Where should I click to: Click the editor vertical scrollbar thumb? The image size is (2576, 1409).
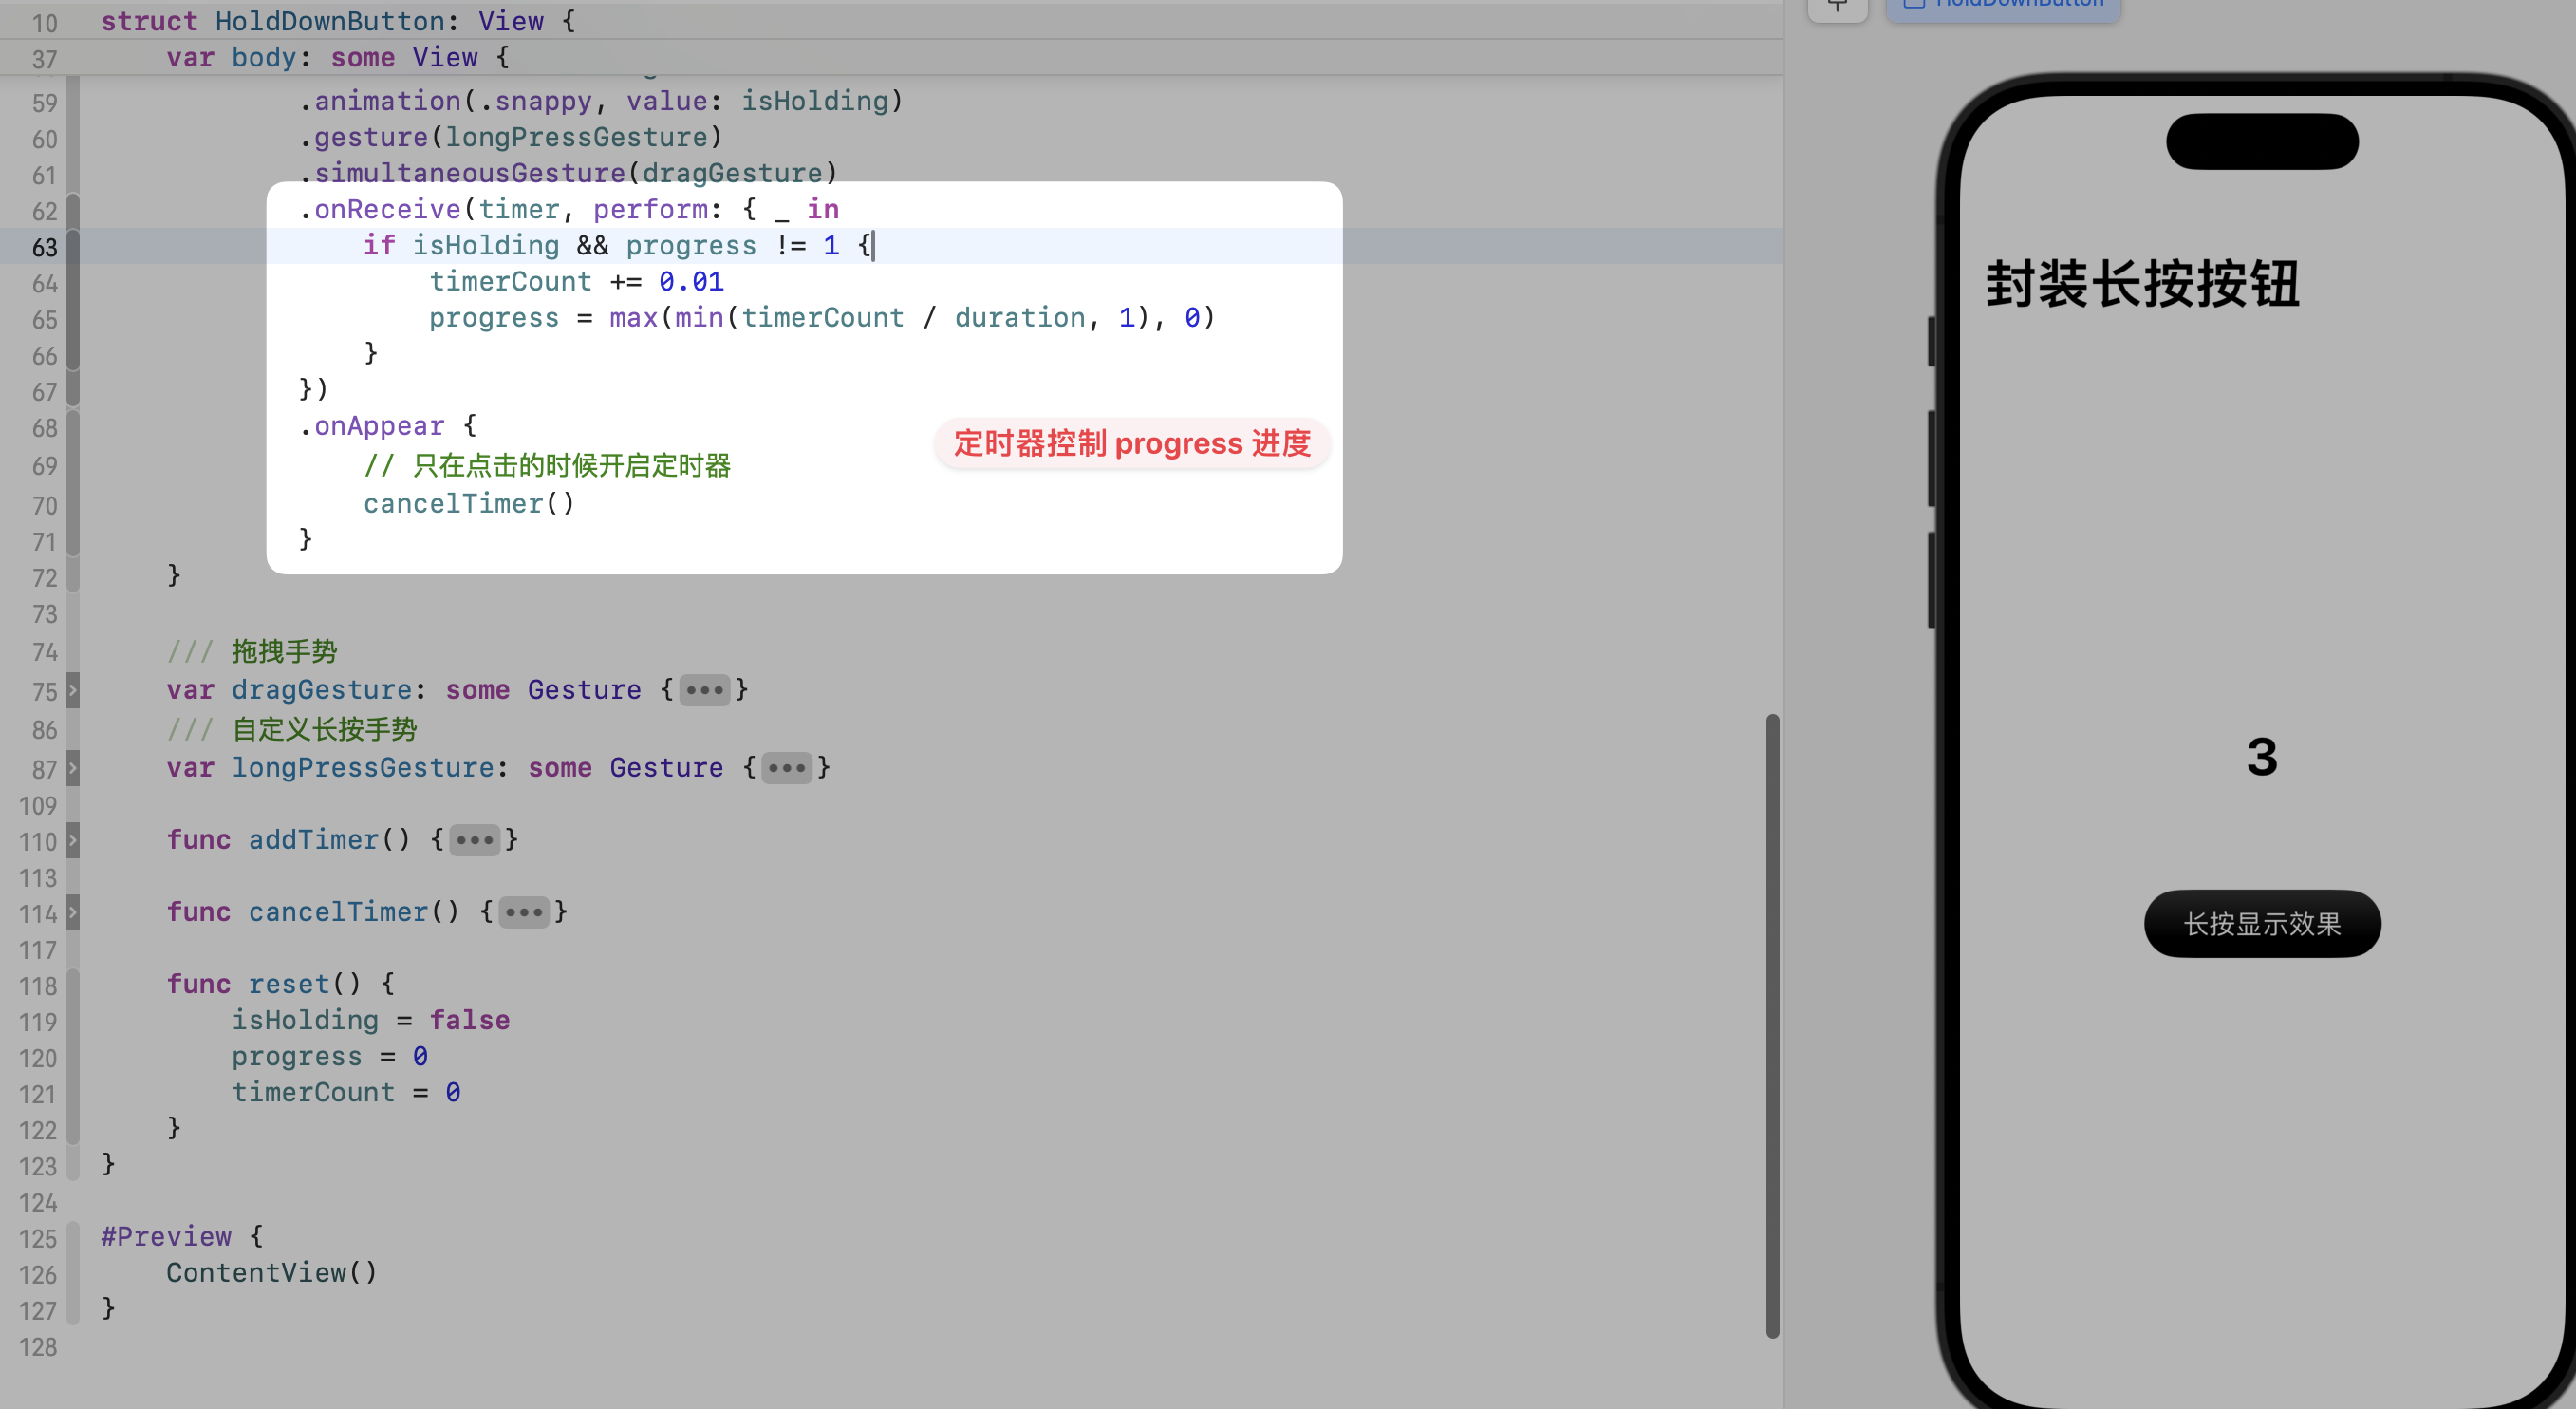coord(1772,1025)
